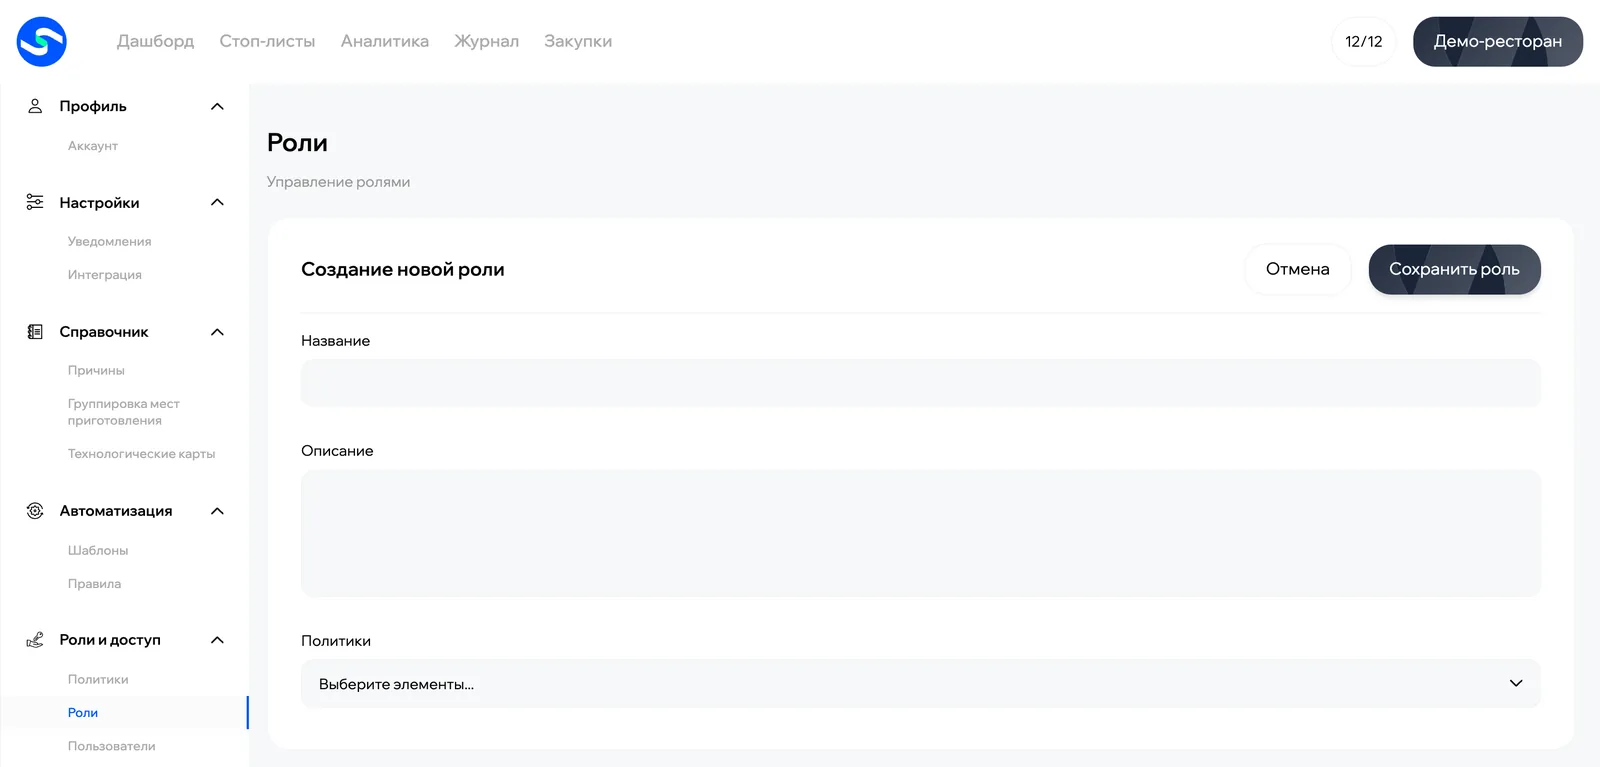The width and height of the screenshot is (1600, 767).
Task: Click the Автоматизация section header text
Action: point(116,511)
